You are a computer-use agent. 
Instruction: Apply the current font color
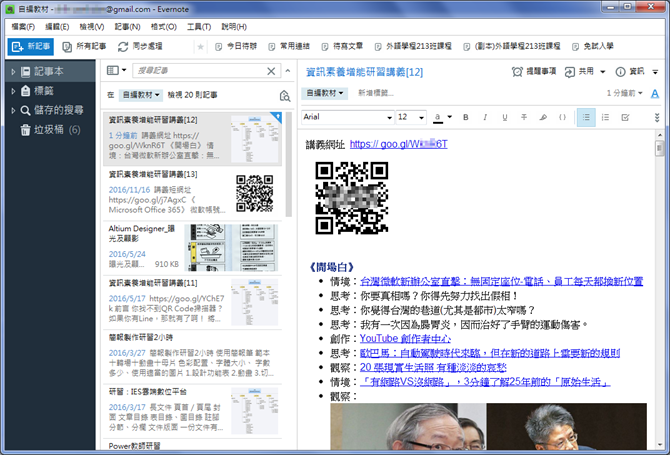pos(438,117)
